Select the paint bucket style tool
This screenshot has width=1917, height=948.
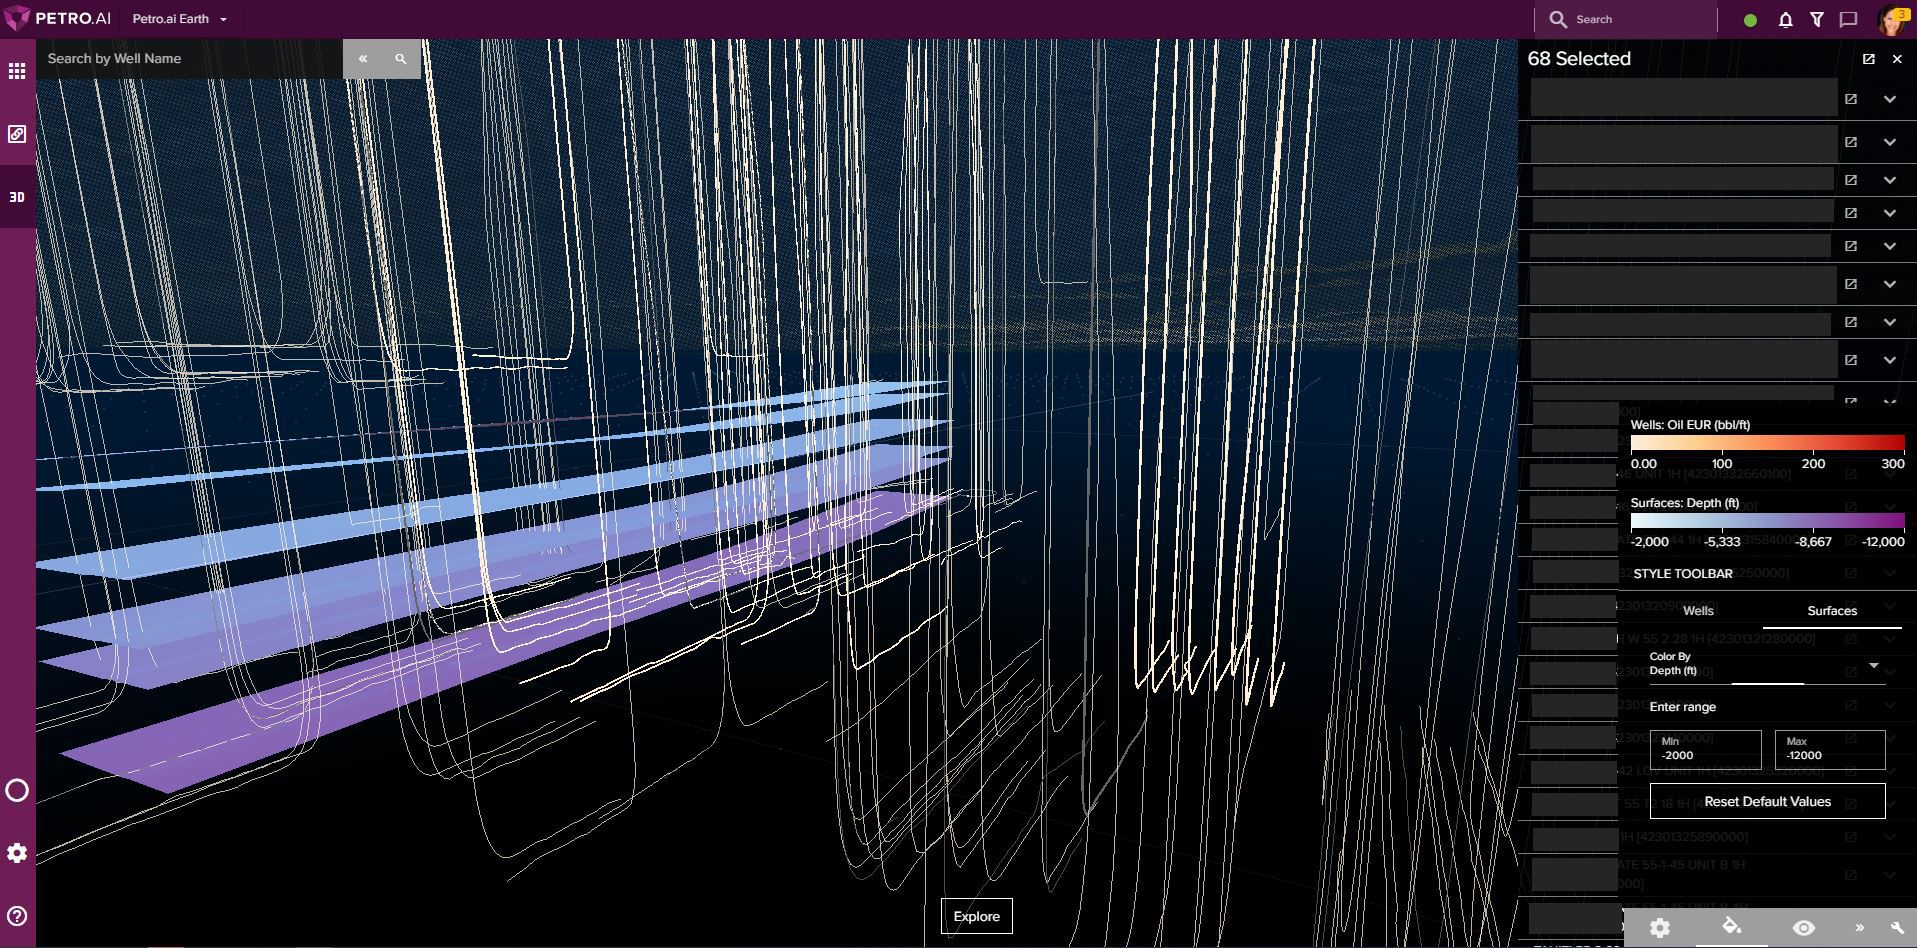[x=1732, y=927]
